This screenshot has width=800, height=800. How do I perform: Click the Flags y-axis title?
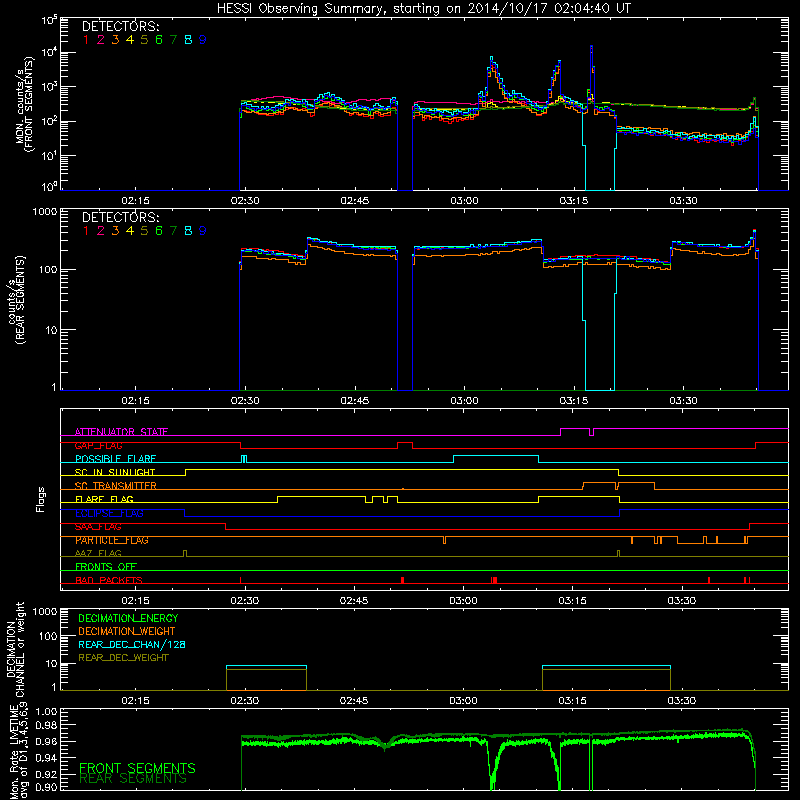click(41, 499)
